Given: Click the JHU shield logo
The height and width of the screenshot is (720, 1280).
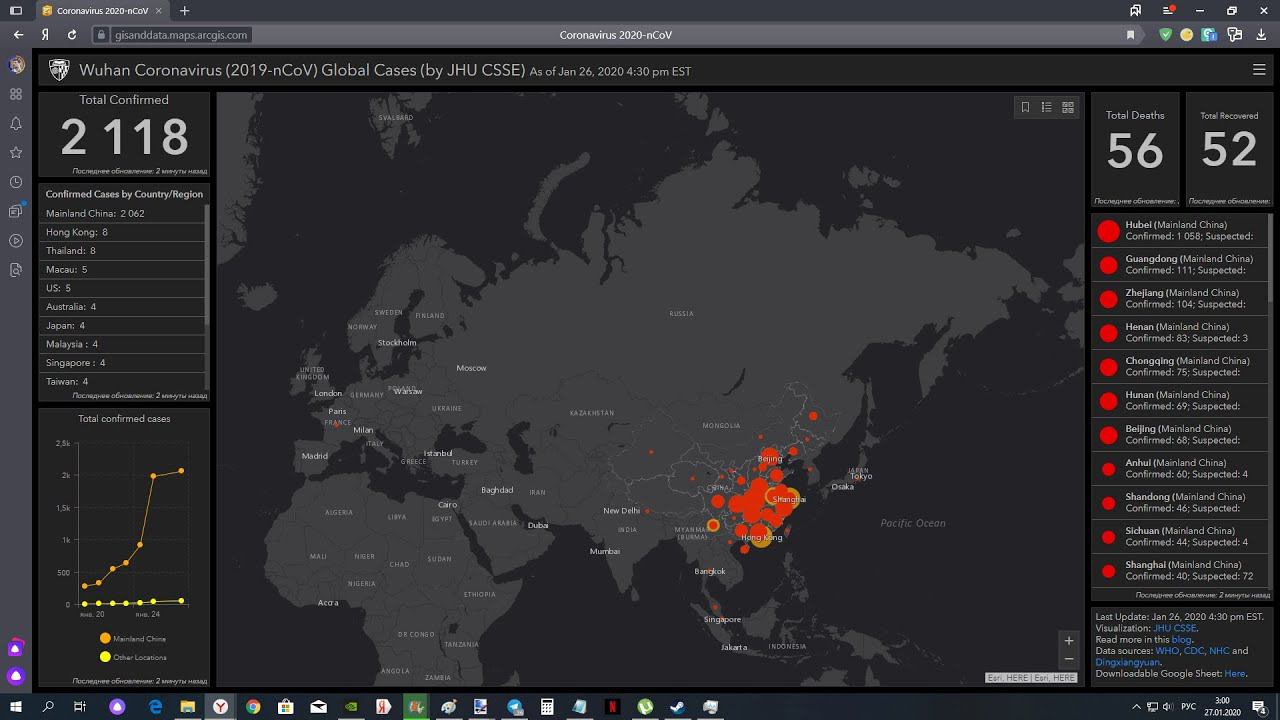Looking at the screenshot, I should coord(59,70).
